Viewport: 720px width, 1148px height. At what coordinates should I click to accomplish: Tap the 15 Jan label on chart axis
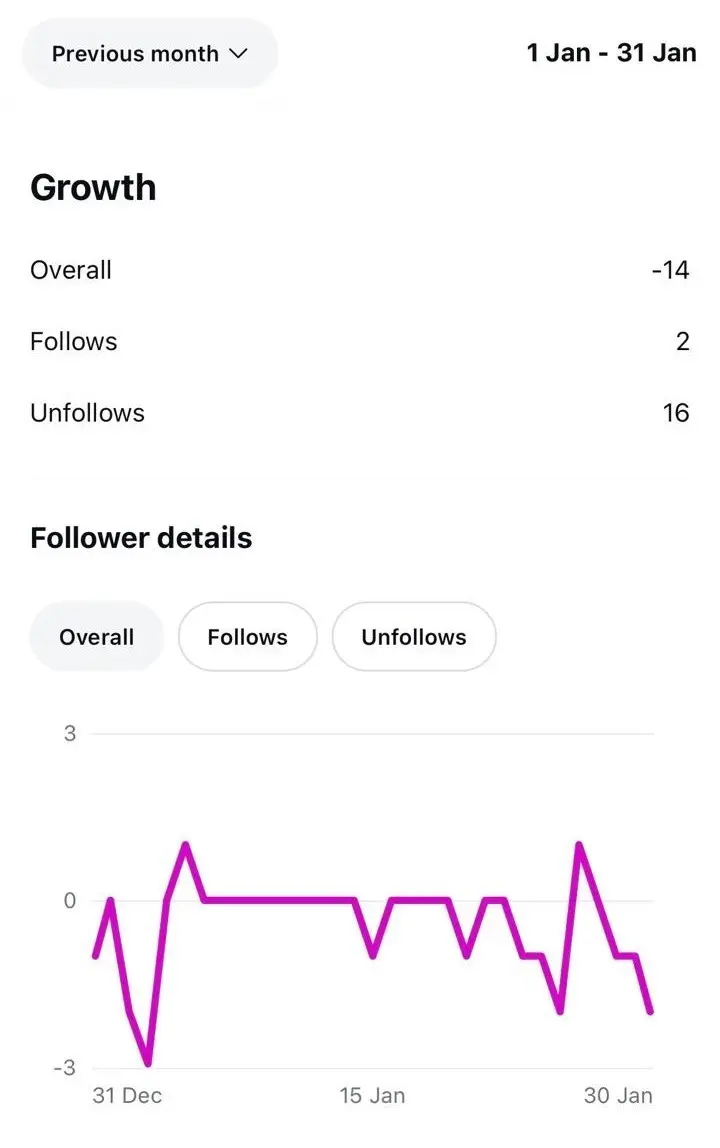pos(372,1095)
